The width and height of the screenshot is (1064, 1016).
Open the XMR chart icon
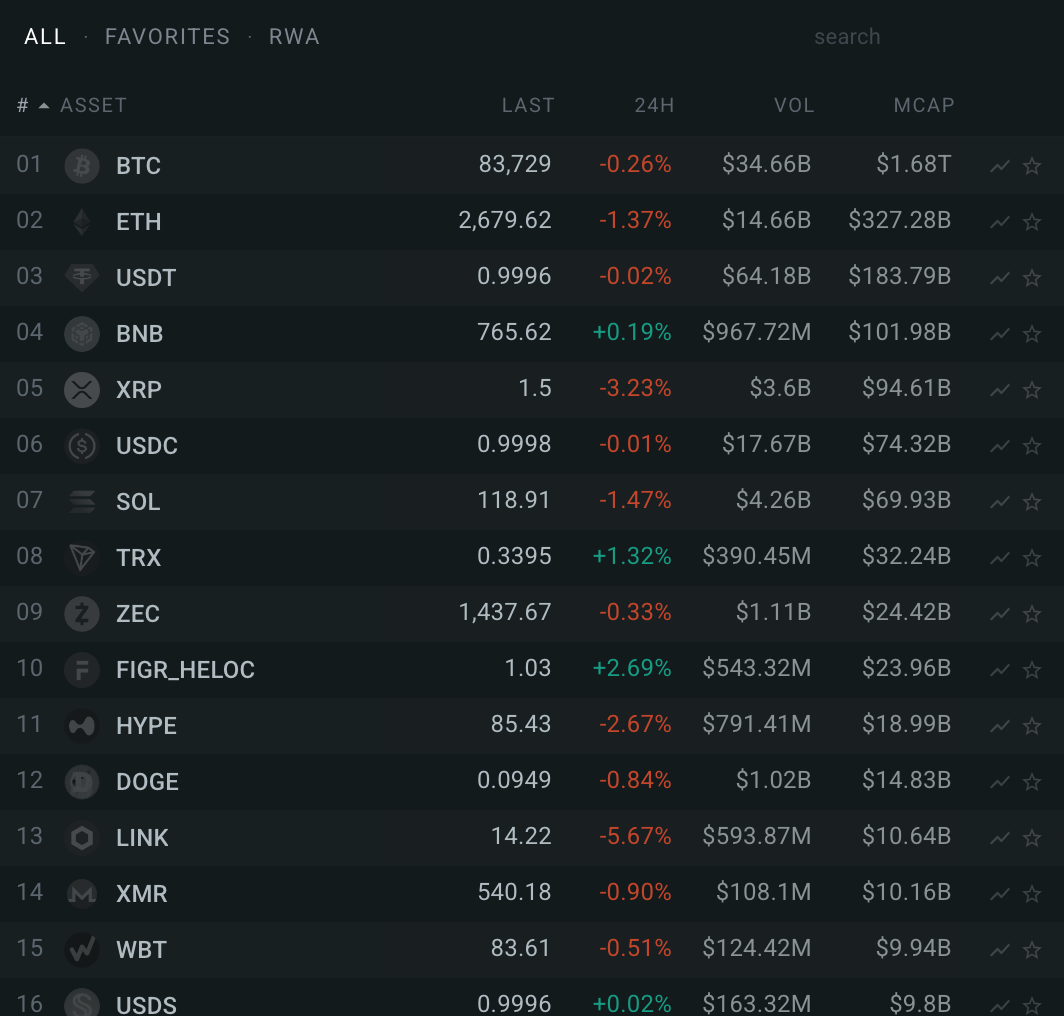(x=1000, y=894)
